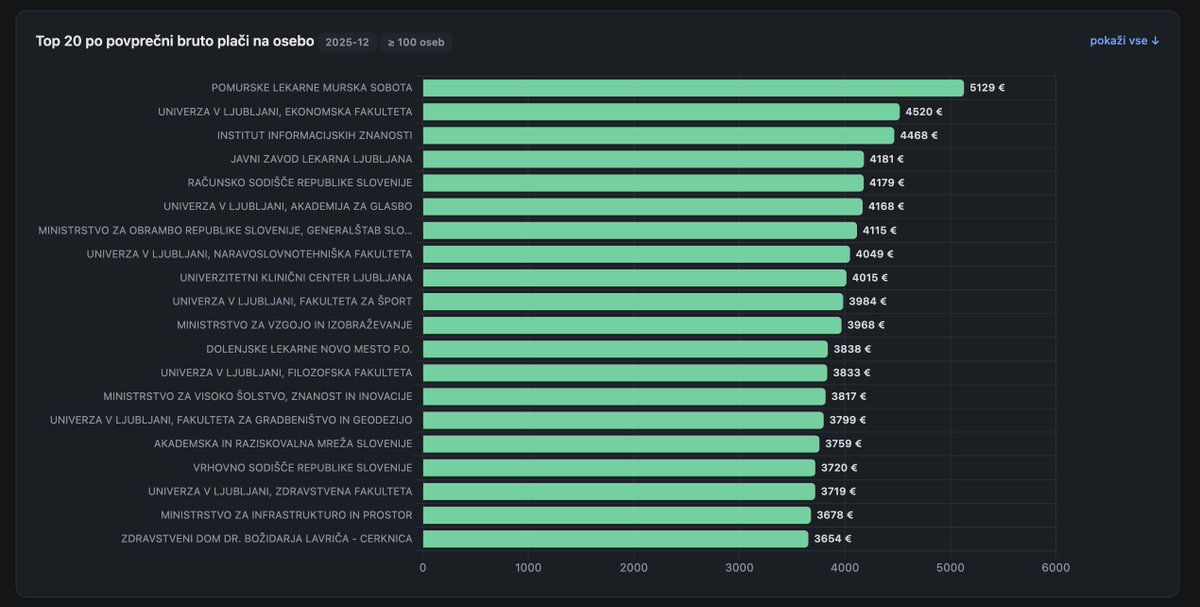Click the value '3799 €'
The height and width of the screenshot is (607, 1200).
click(x=848, y=420)
